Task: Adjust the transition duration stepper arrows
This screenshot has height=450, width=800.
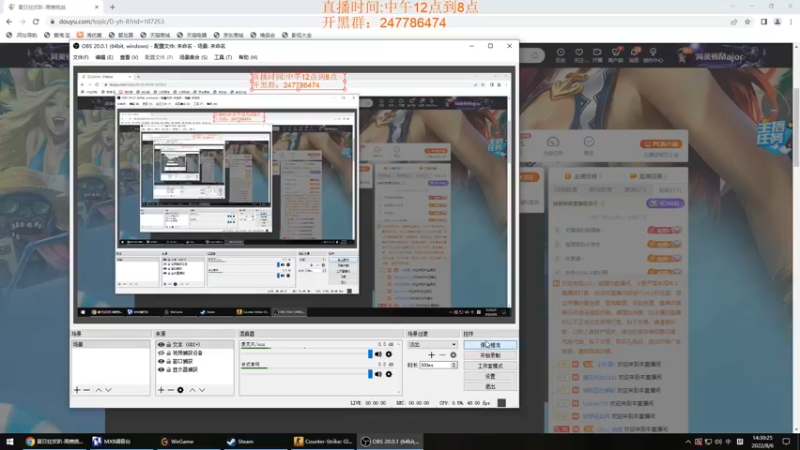Action: (454, 365)
